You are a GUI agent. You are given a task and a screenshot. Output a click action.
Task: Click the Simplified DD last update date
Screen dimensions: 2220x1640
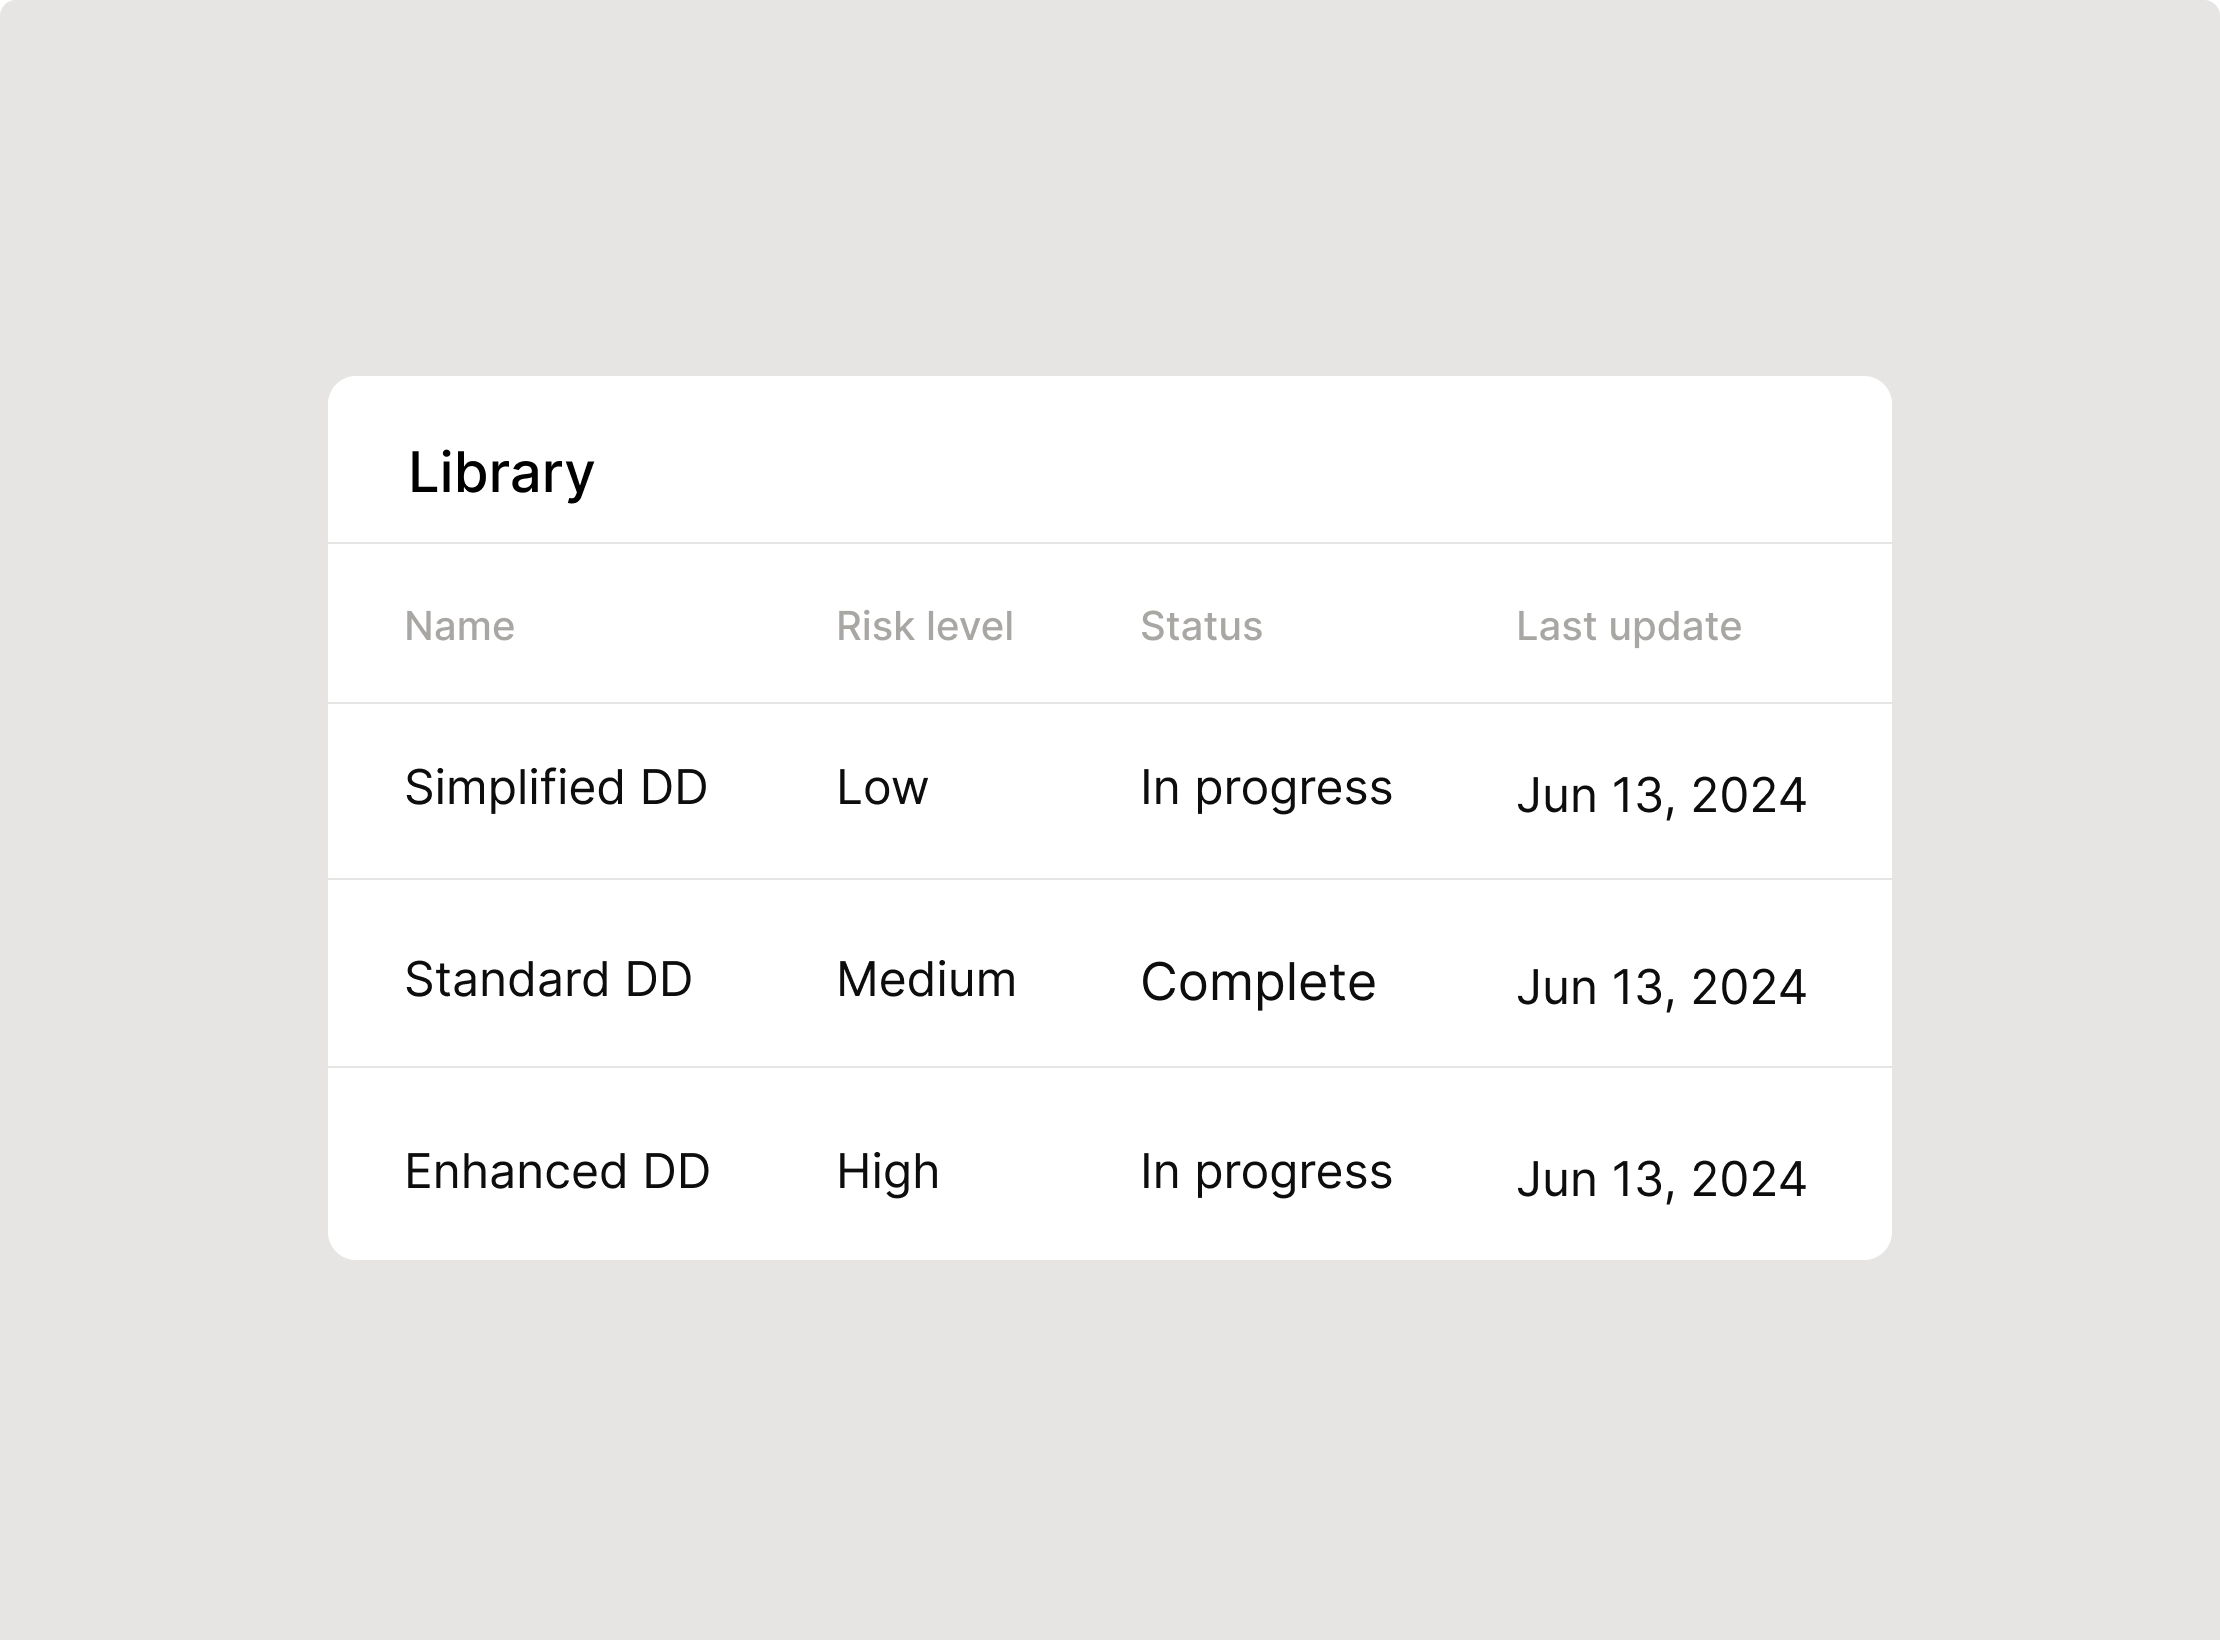pyautogui.click(x=1661, y=796)
